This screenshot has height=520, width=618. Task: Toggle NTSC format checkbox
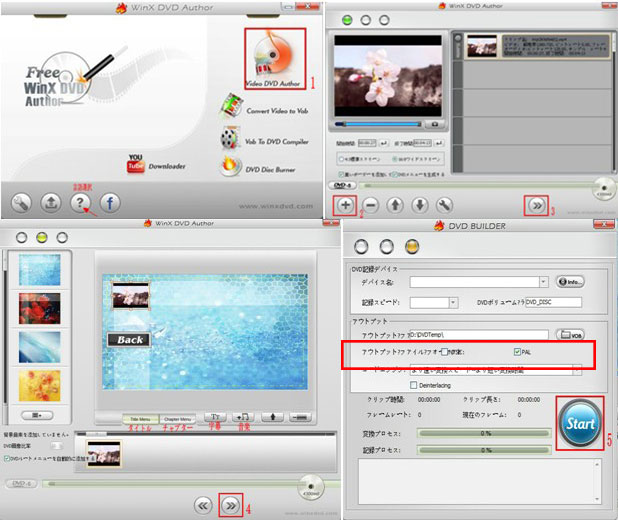pos(444,352)
